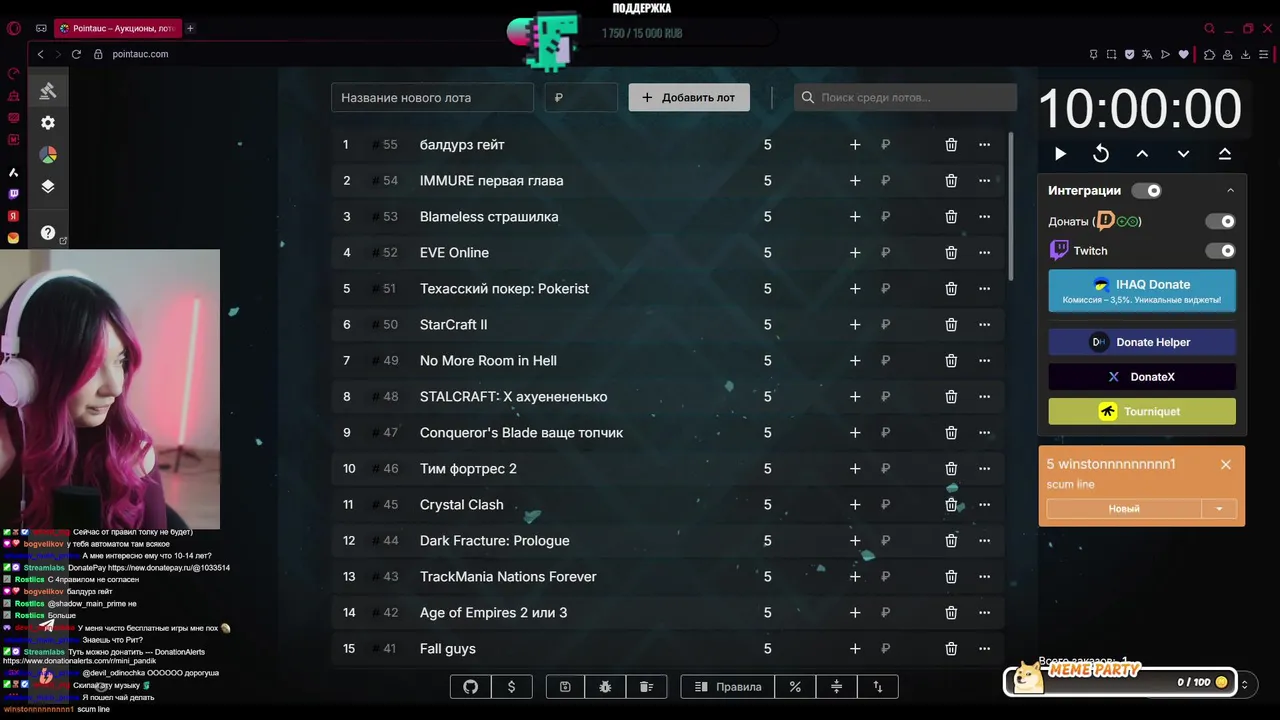Image resolution: width=1280 pixels, height=720 pixels.
Task: Reset the timer with the circular arrow
Action: (1101, 154)
